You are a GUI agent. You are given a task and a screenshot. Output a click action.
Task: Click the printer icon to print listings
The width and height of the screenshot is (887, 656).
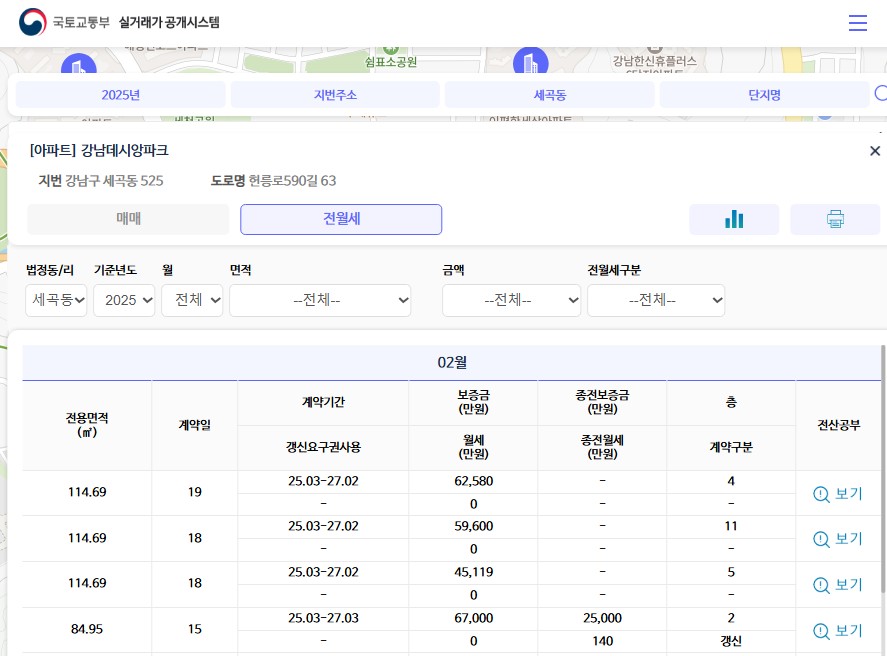pyautogui.click(x=835, y=219)
